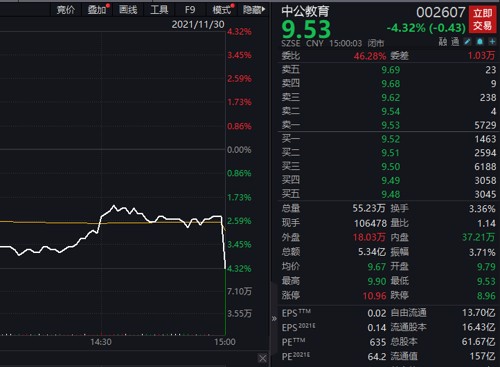Open the F9 deep info view
This screenshot has height=367, width=500.
tap(190, 10)
